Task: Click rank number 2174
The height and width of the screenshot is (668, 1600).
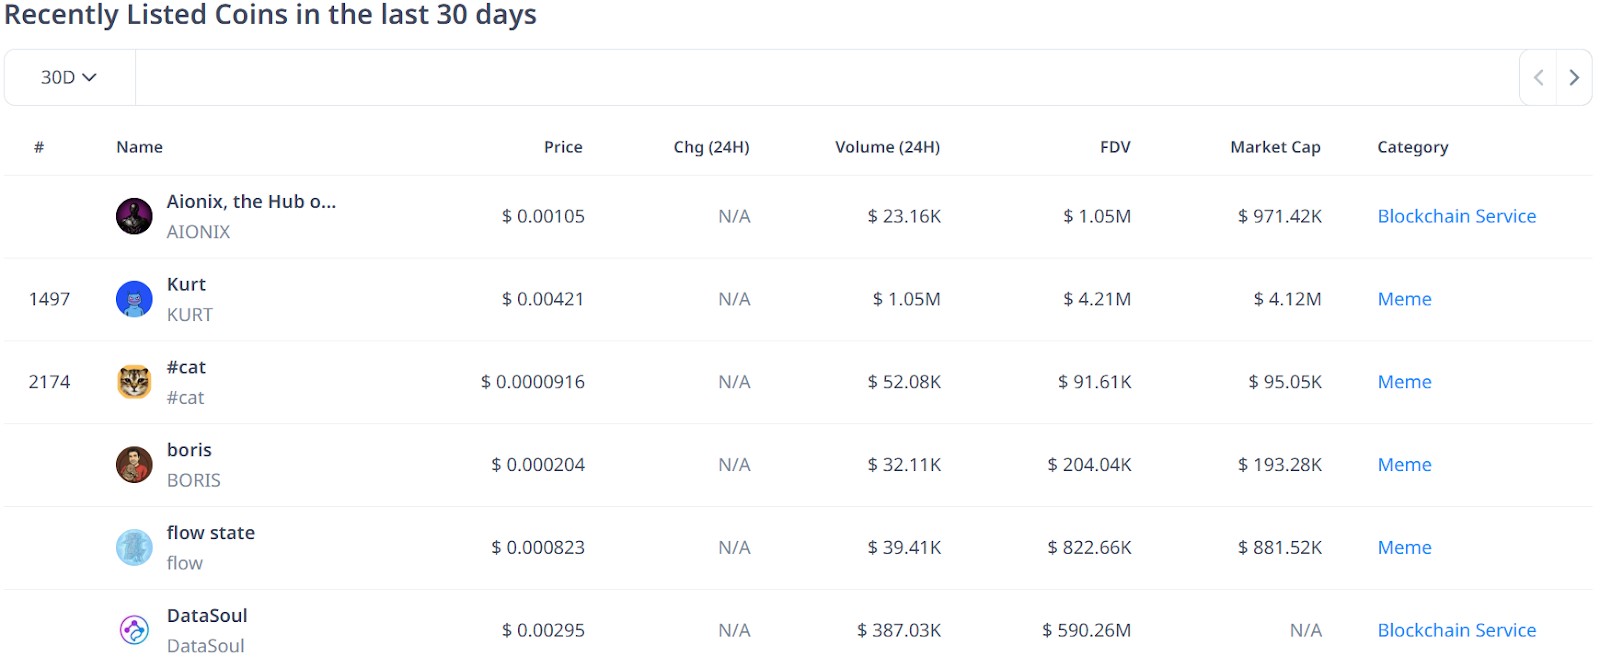Action: (49, 382)
